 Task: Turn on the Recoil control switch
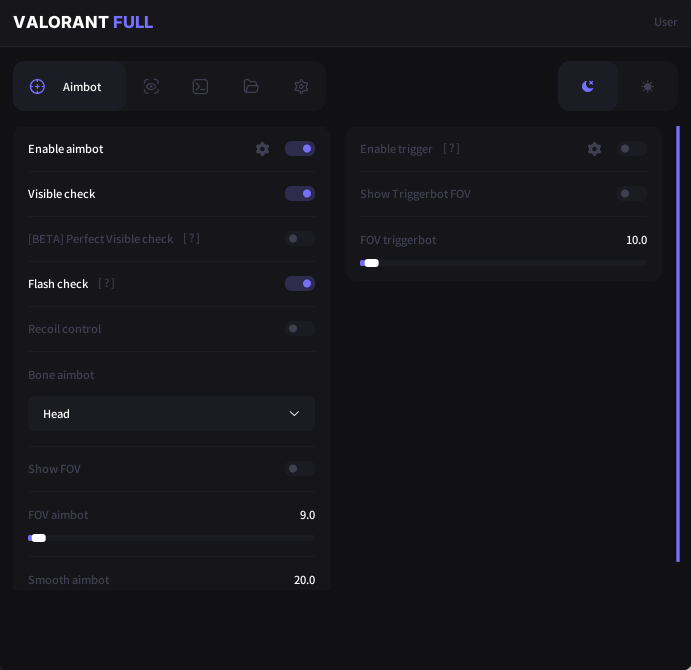300,329
